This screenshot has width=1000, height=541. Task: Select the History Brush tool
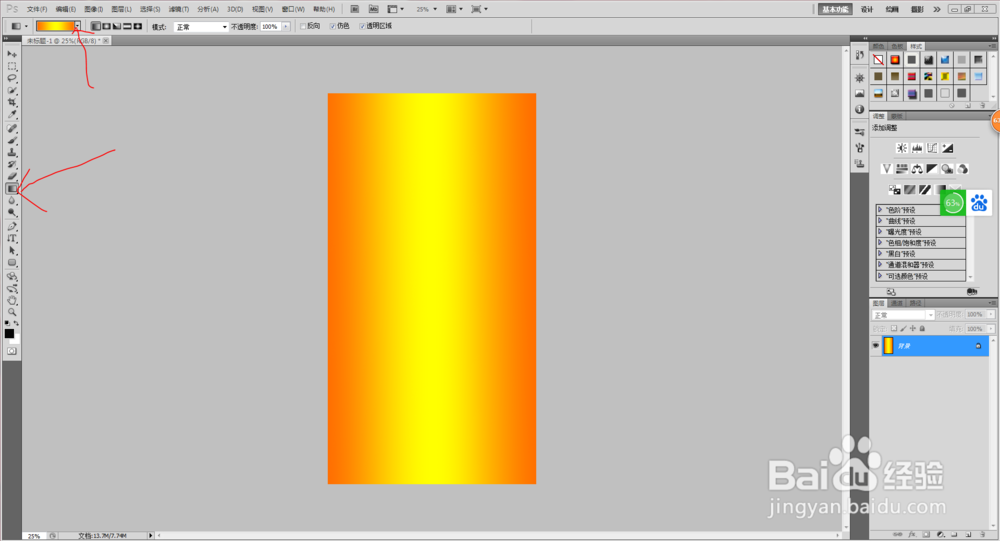(11, 165)
